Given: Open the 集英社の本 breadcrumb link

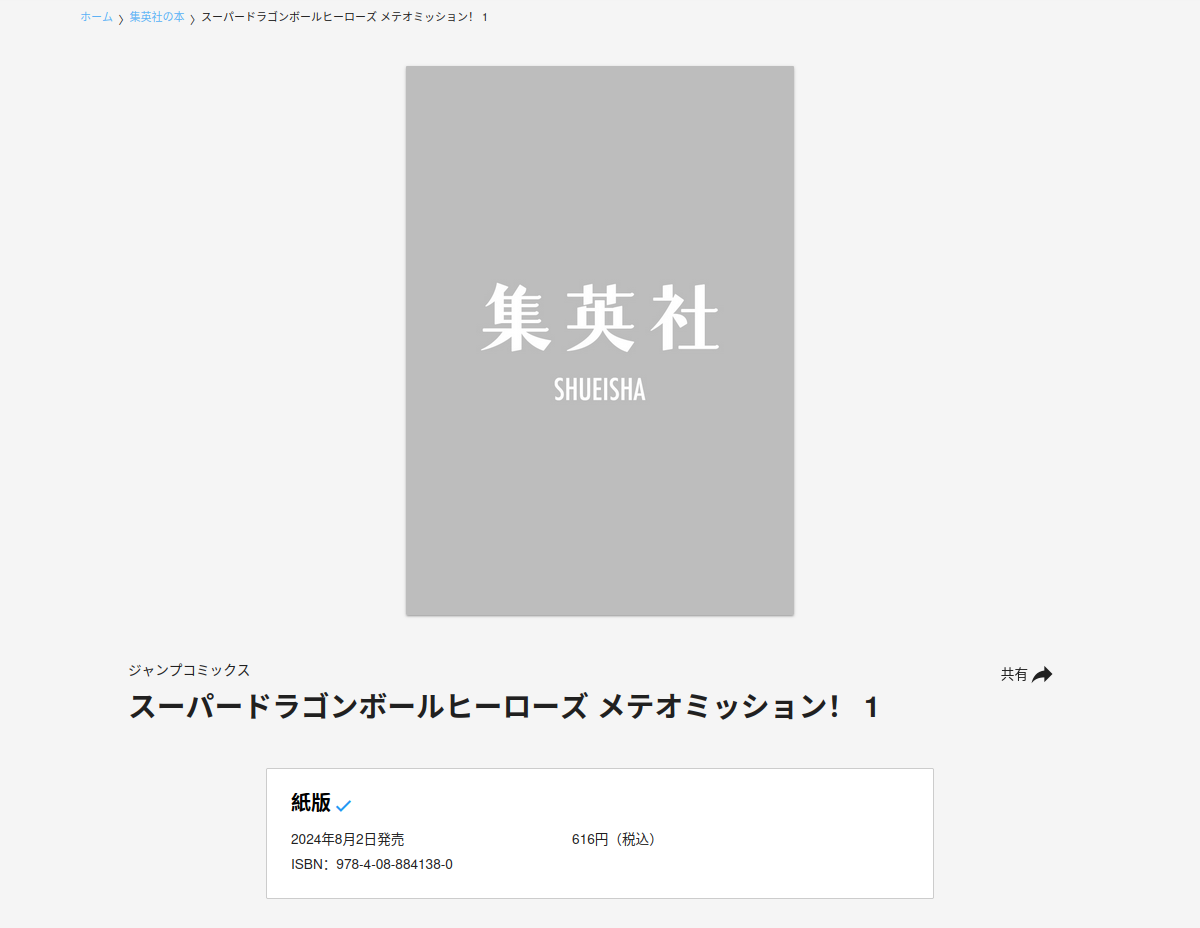Looking at the screenshot, I should (157, 17).
